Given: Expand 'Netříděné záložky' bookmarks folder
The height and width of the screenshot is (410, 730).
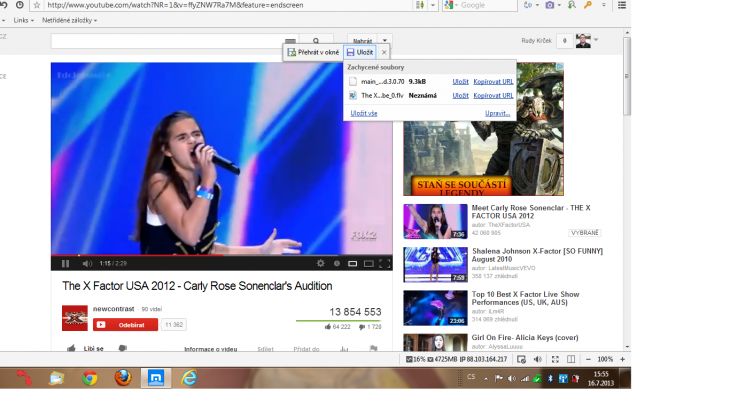Looking at the screenshot, I should (69, 20).
